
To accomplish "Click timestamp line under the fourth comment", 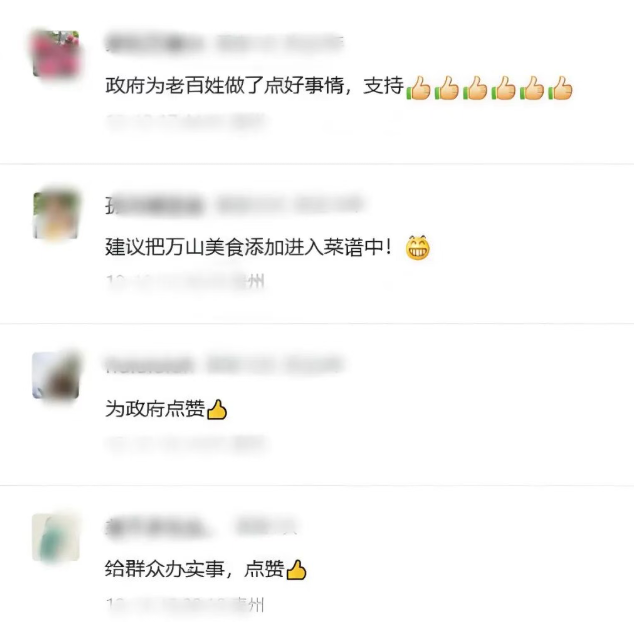I will (x=185, y=605).
